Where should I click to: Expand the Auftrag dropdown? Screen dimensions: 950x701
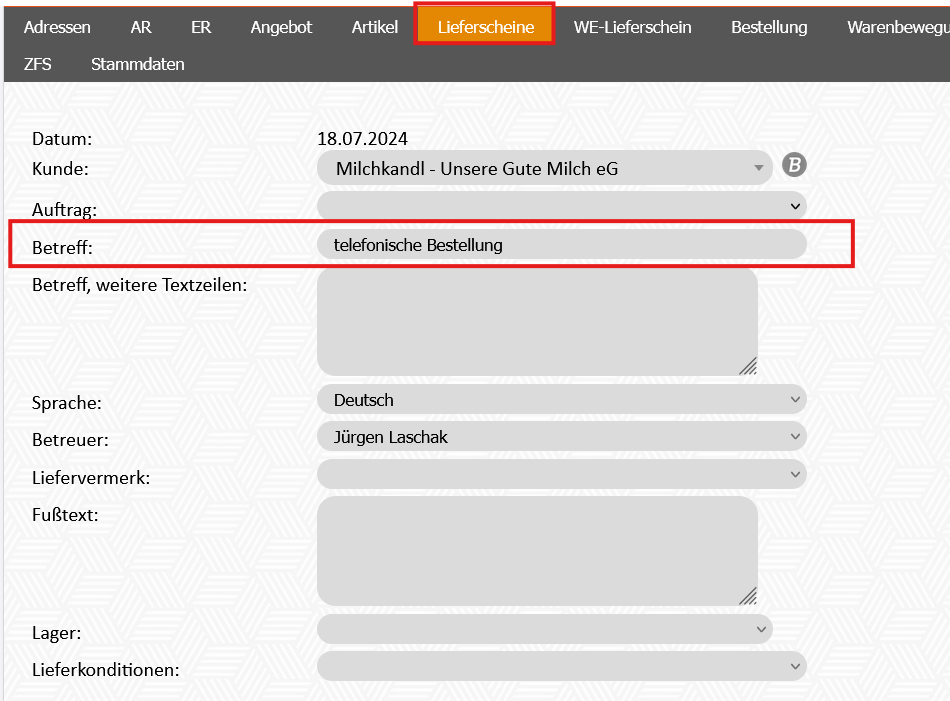point(561,206)
